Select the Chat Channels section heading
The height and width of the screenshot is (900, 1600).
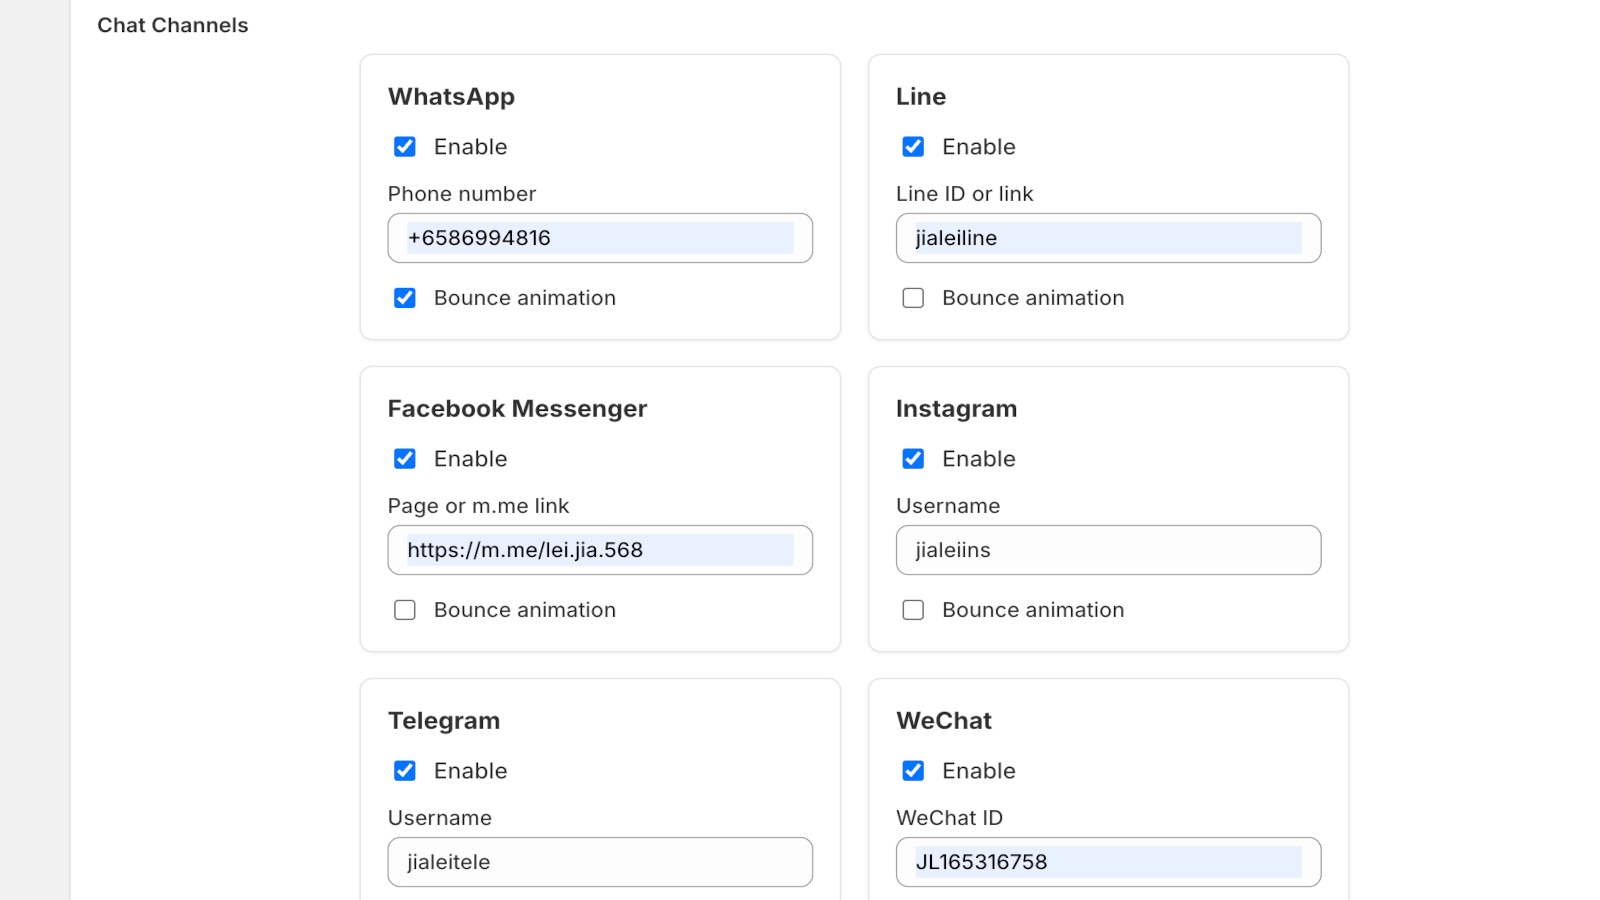click(173, 25)
